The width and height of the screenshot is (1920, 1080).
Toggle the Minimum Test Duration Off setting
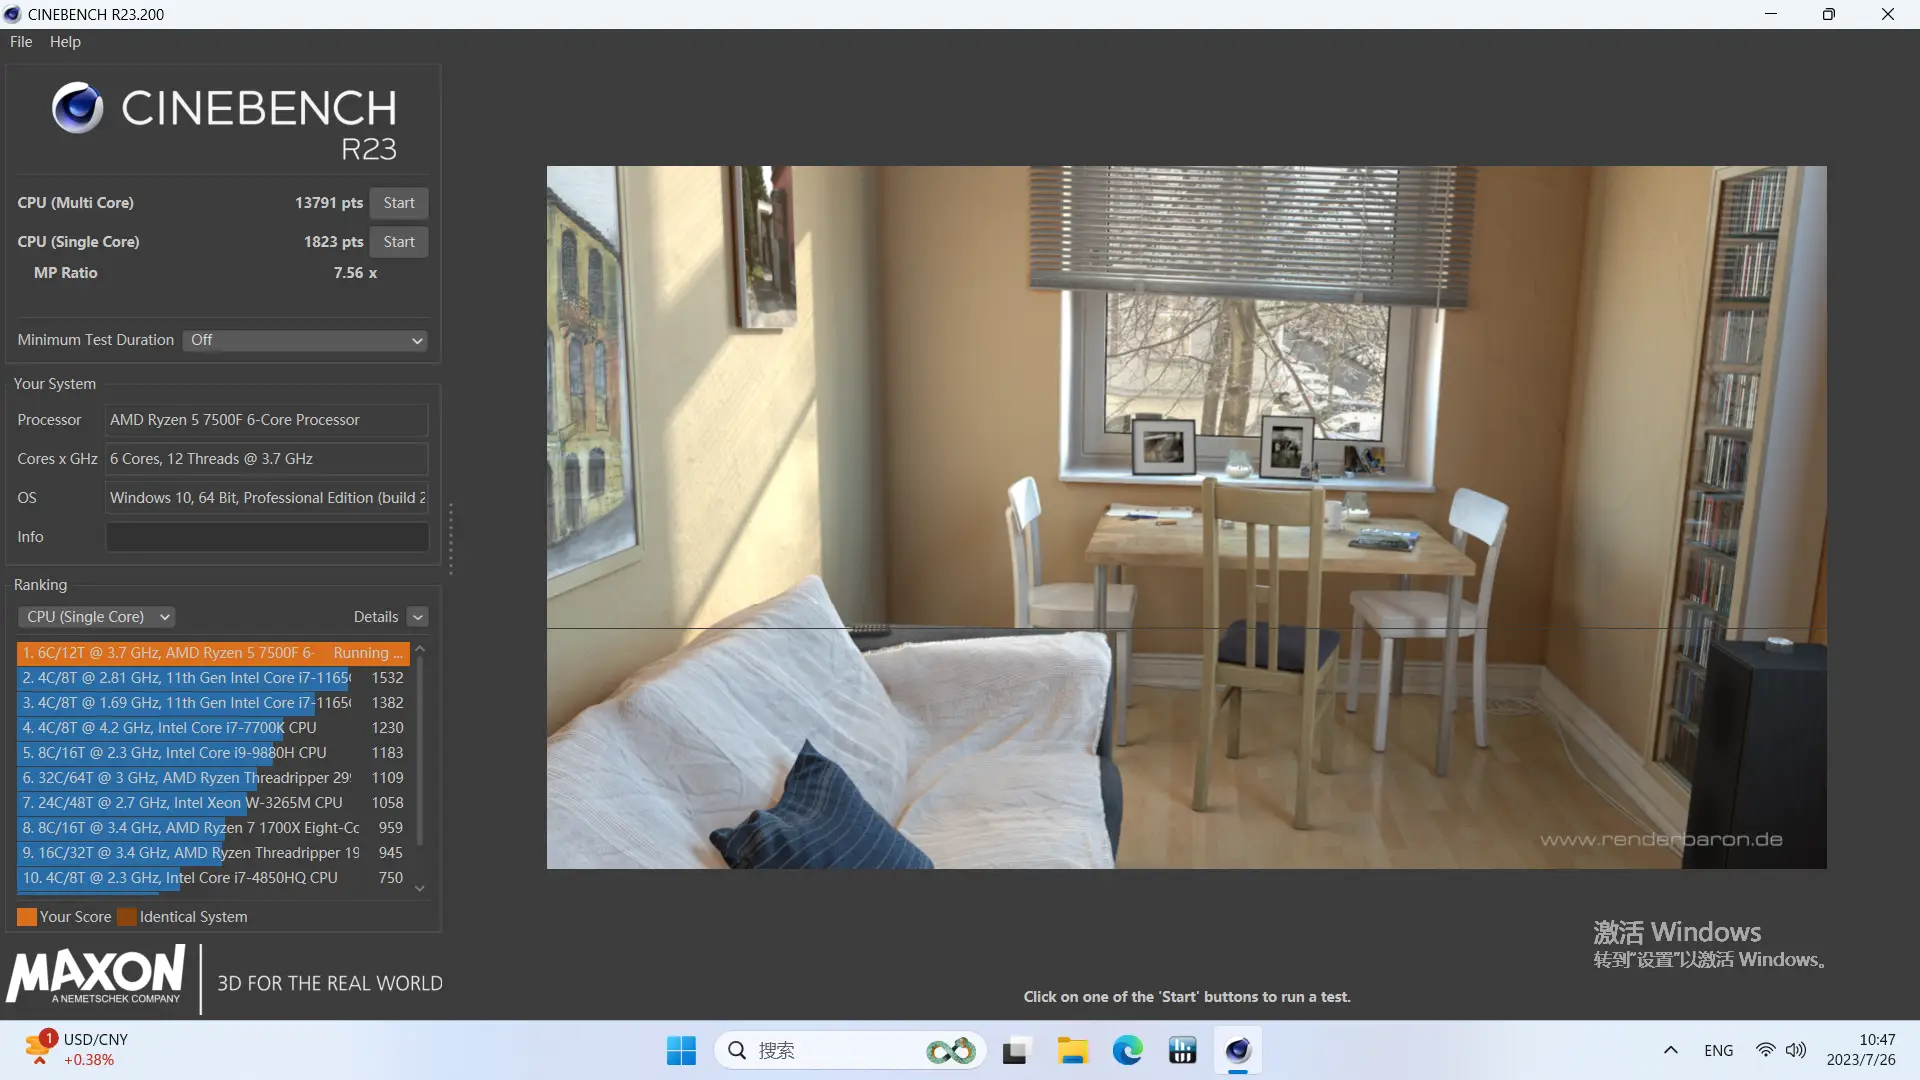pos(305,339)
